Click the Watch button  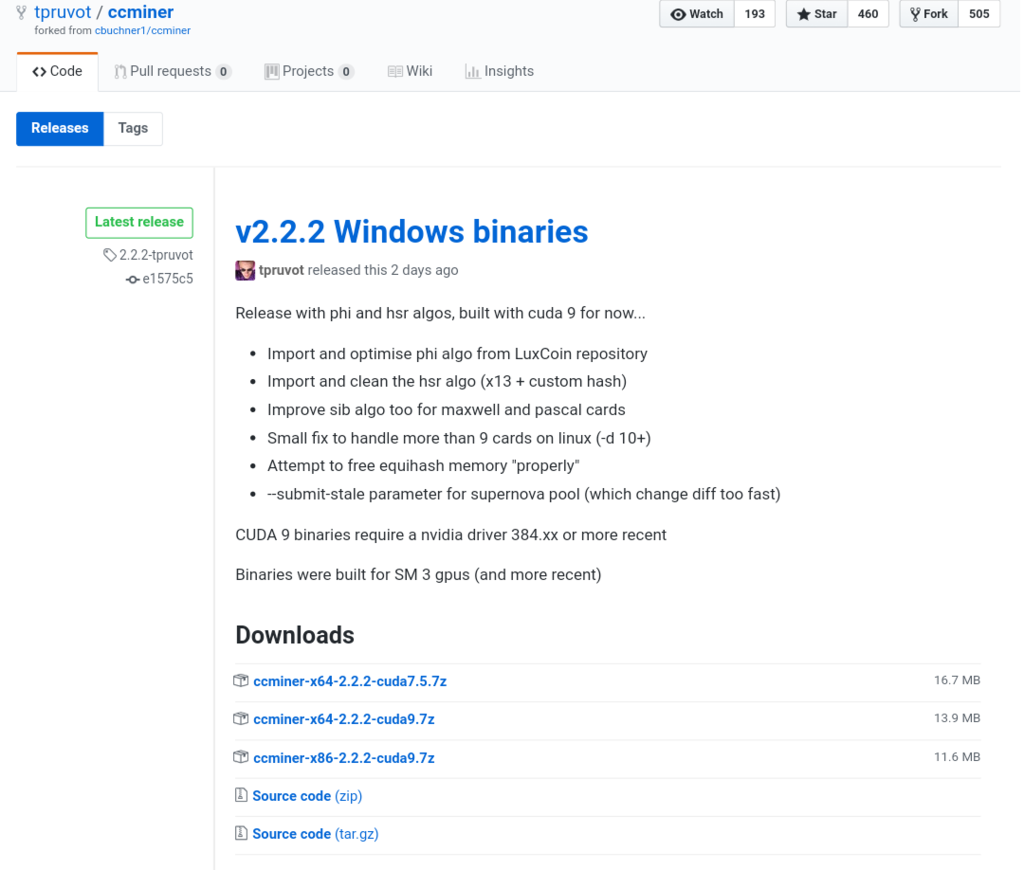pyautogui.click(x=697, y=14)
